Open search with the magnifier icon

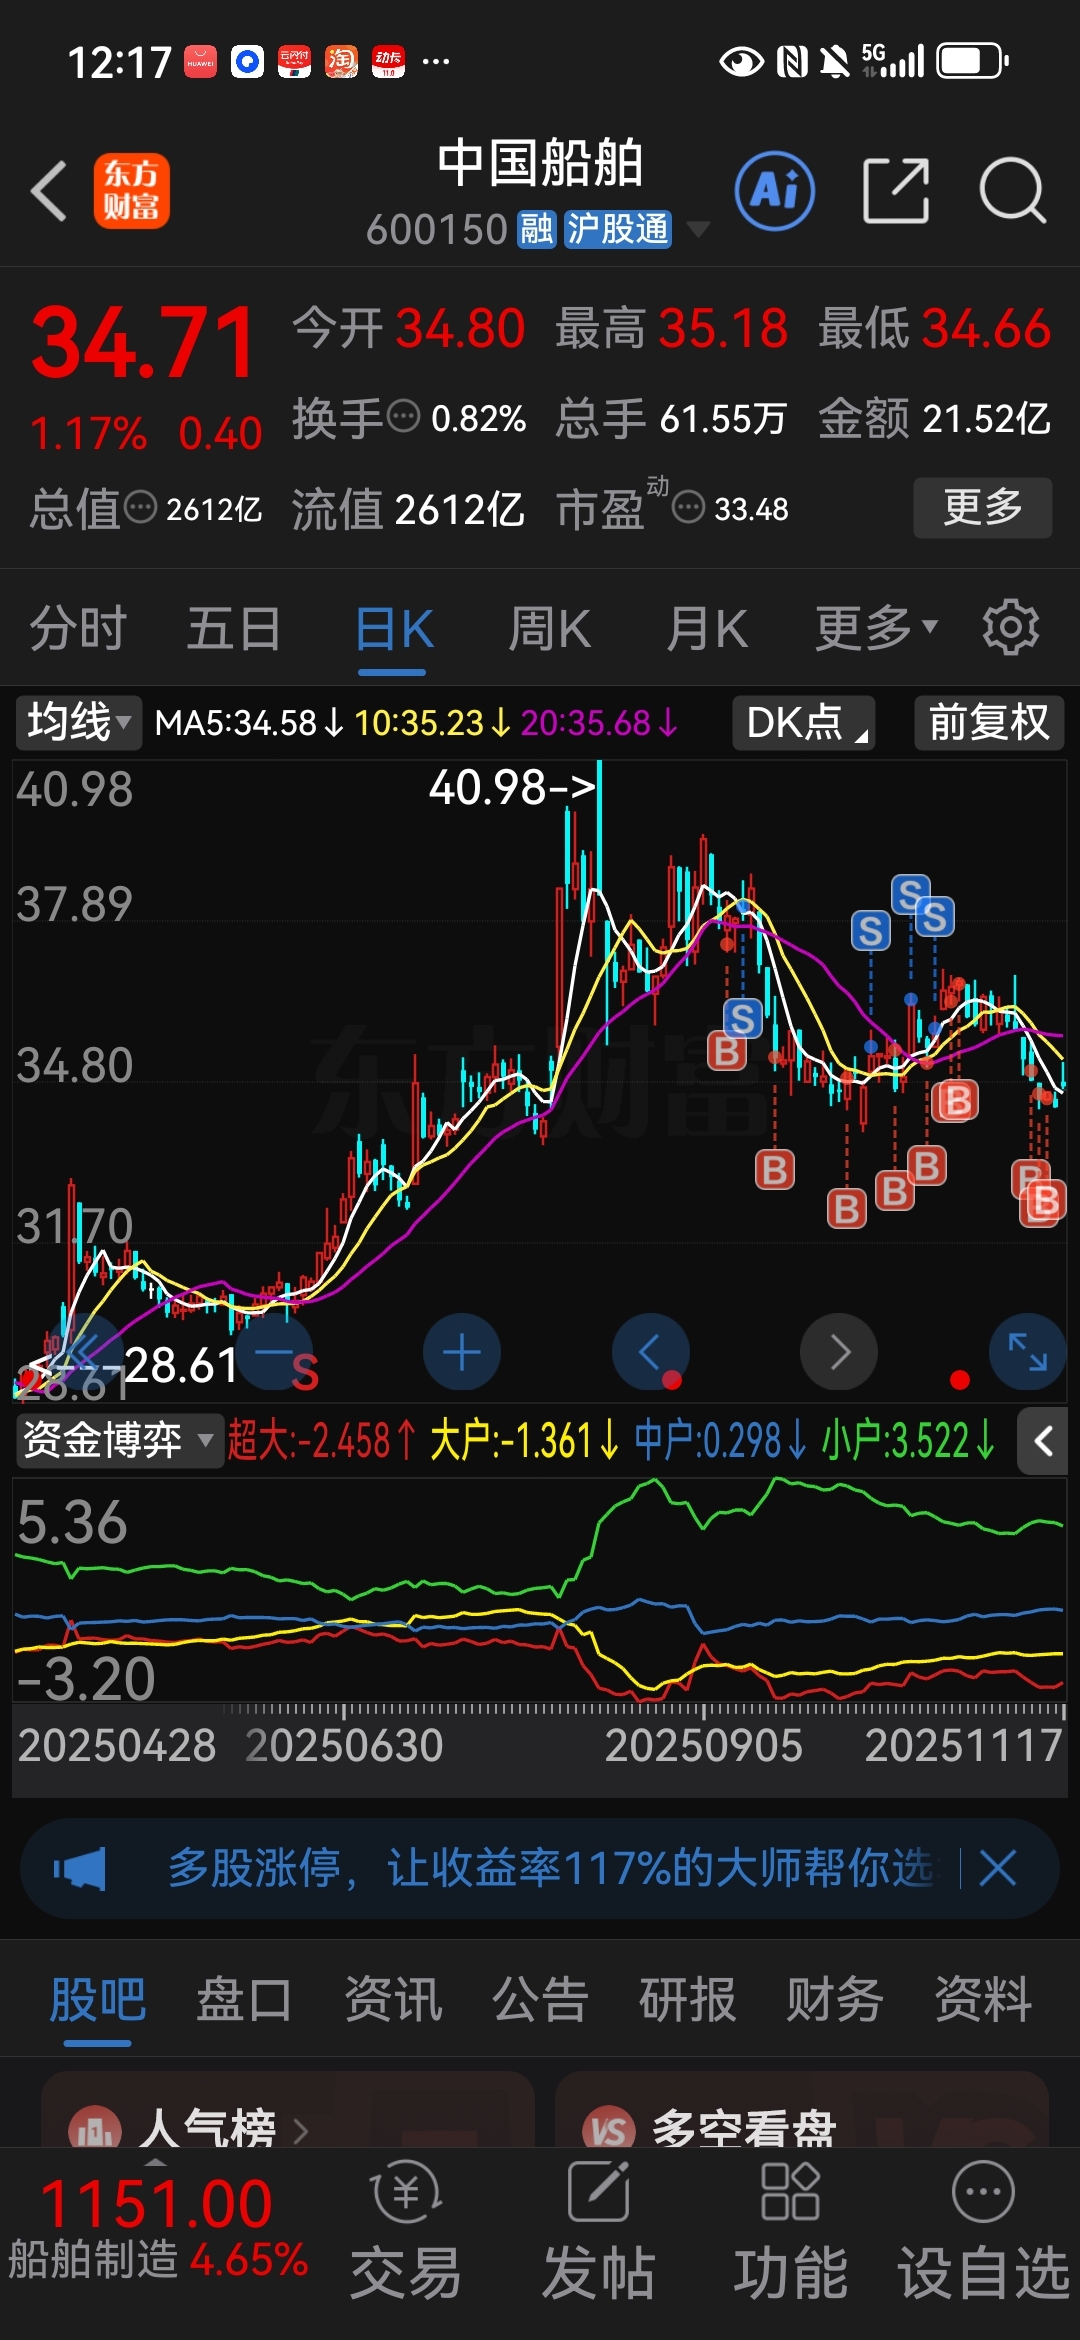click(x=1012, y=190)
